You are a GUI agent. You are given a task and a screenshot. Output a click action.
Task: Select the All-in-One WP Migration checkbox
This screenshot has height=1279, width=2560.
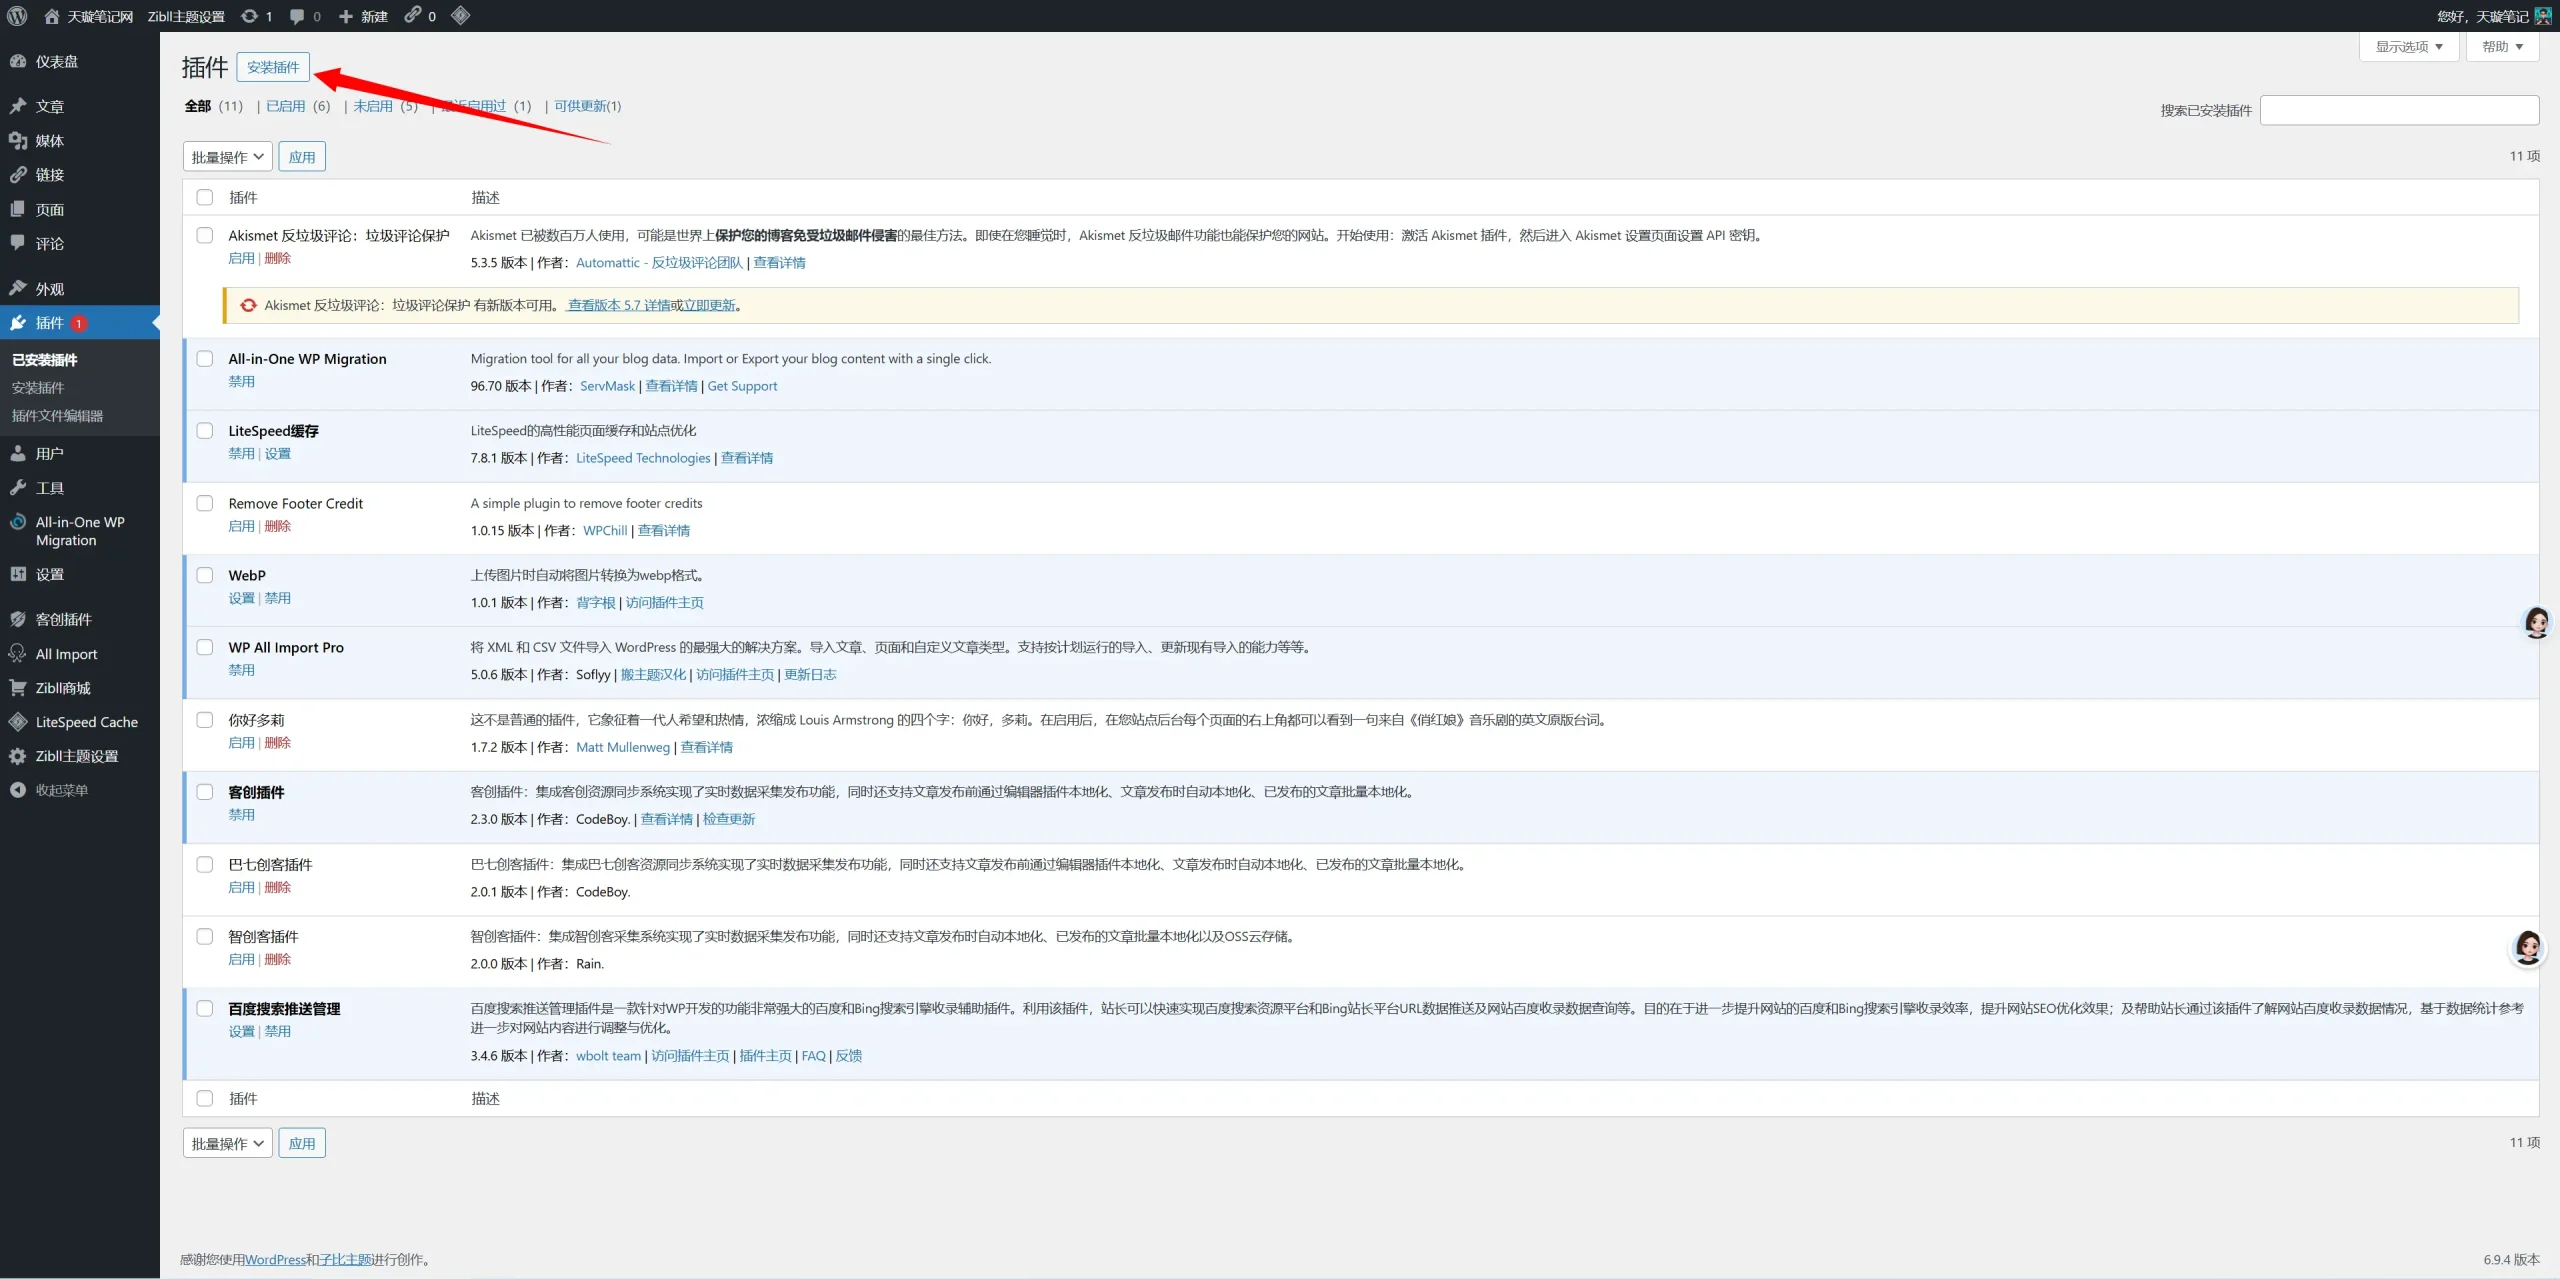coord(205,358)
